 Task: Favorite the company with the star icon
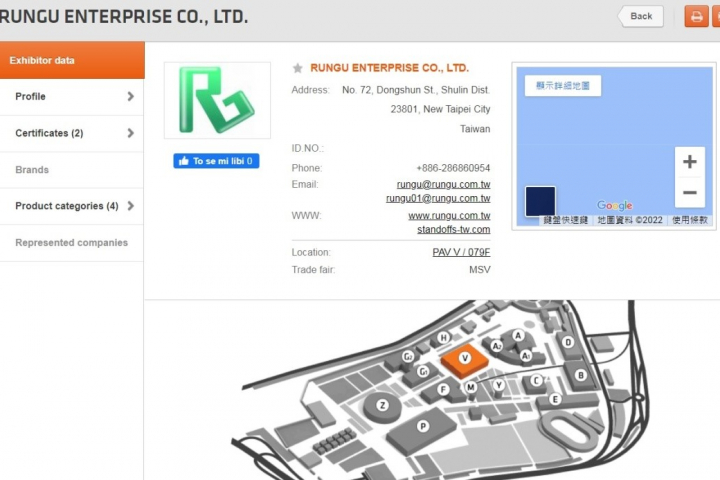[298, 68]
